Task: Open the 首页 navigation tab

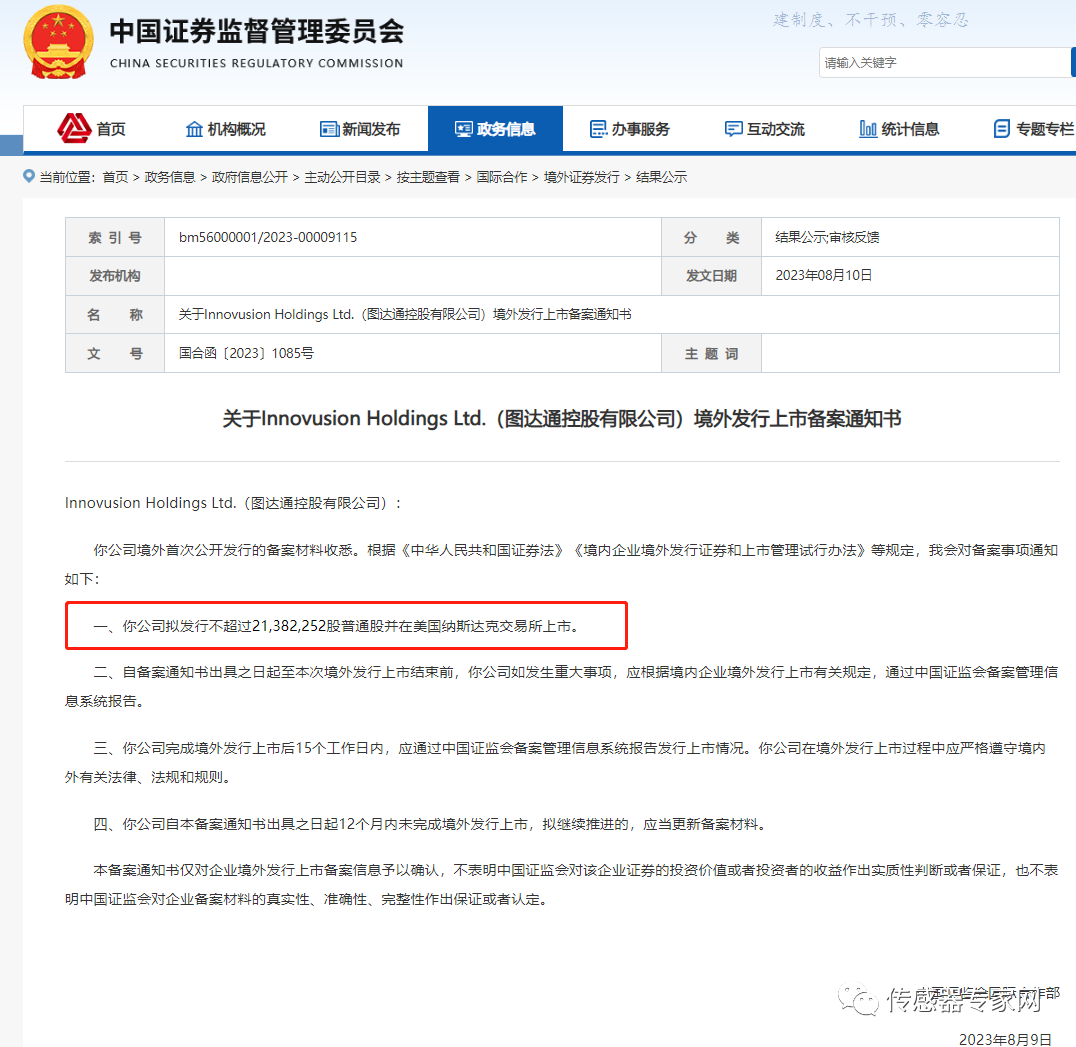Action: [91, 129]
